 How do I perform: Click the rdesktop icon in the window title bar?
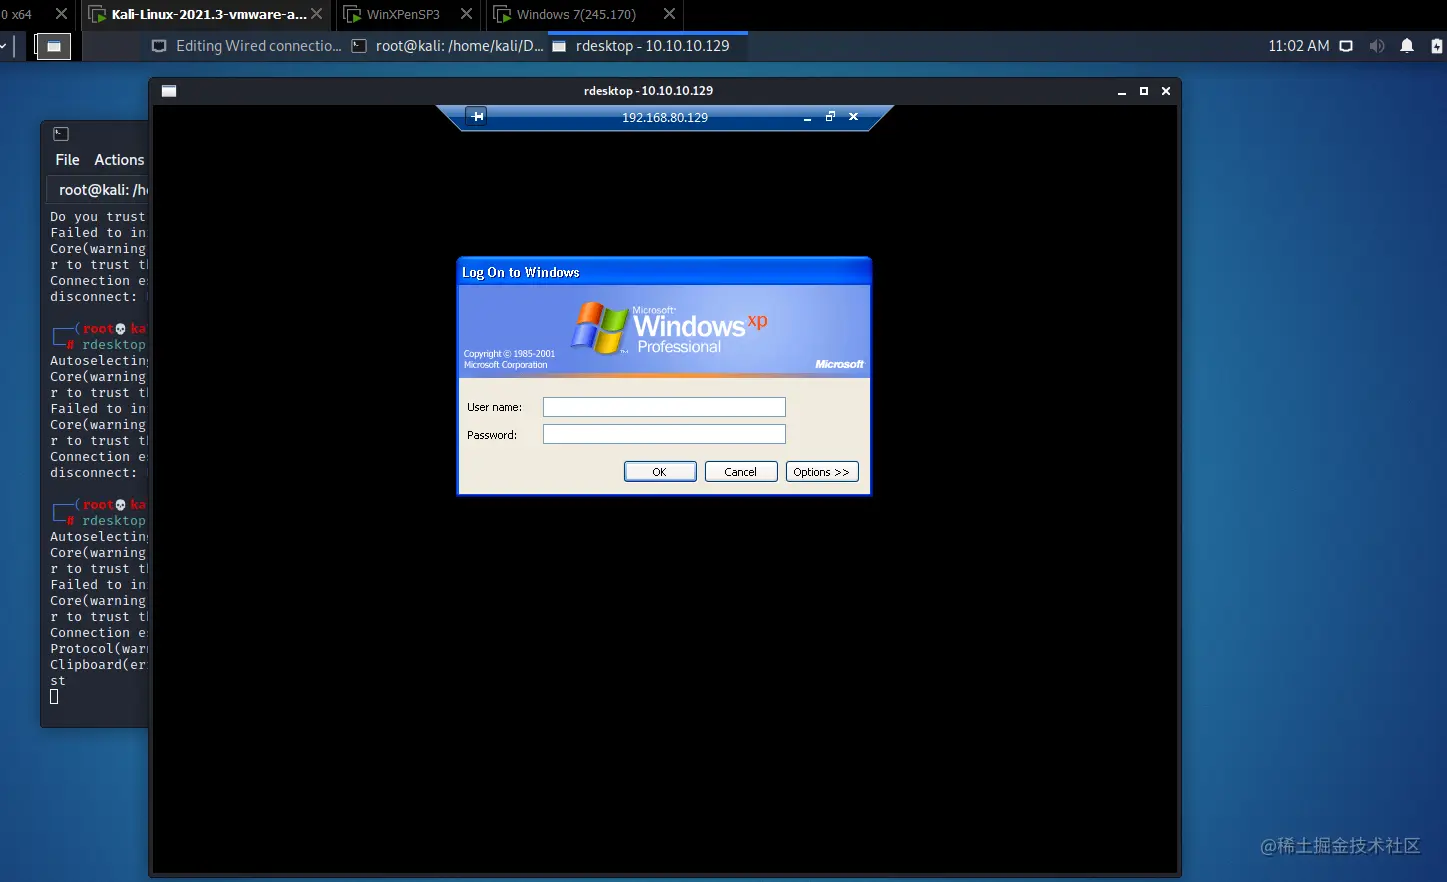168,90
